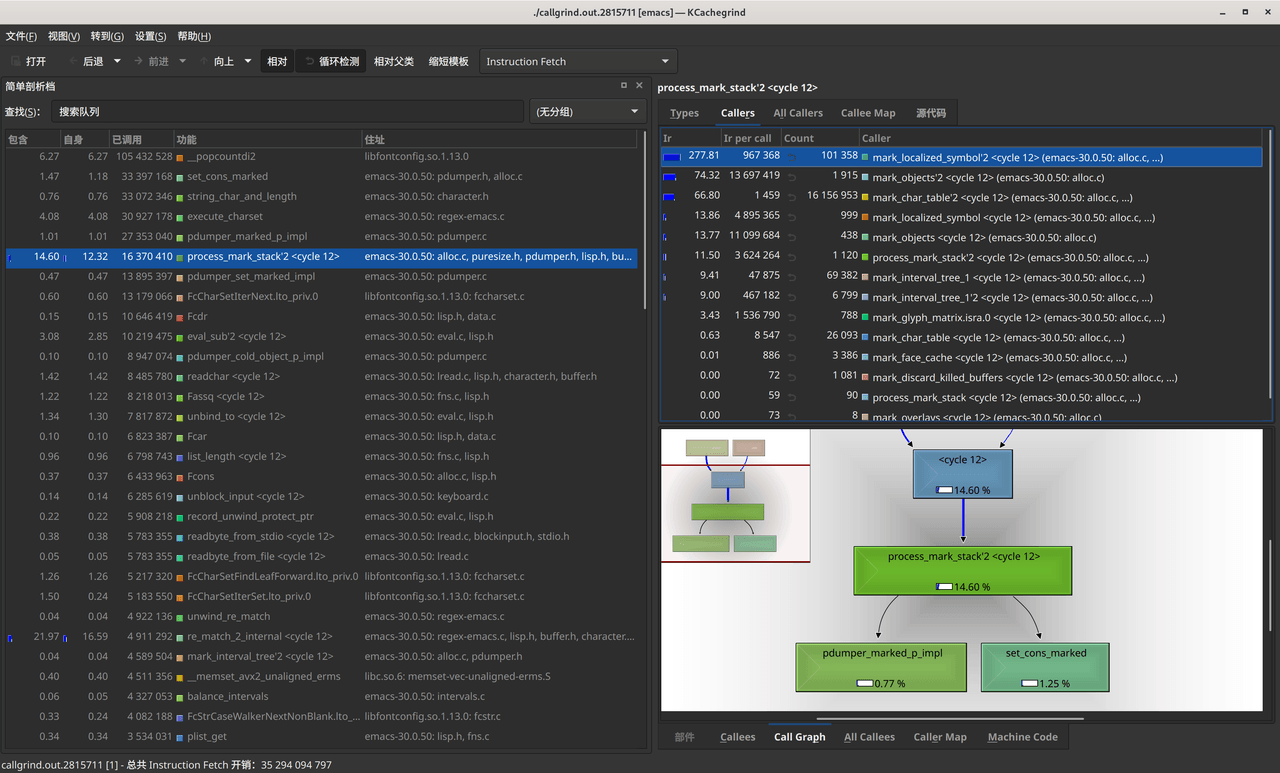Open the (无分组) grouping dropdown

(x=586, y=112)
